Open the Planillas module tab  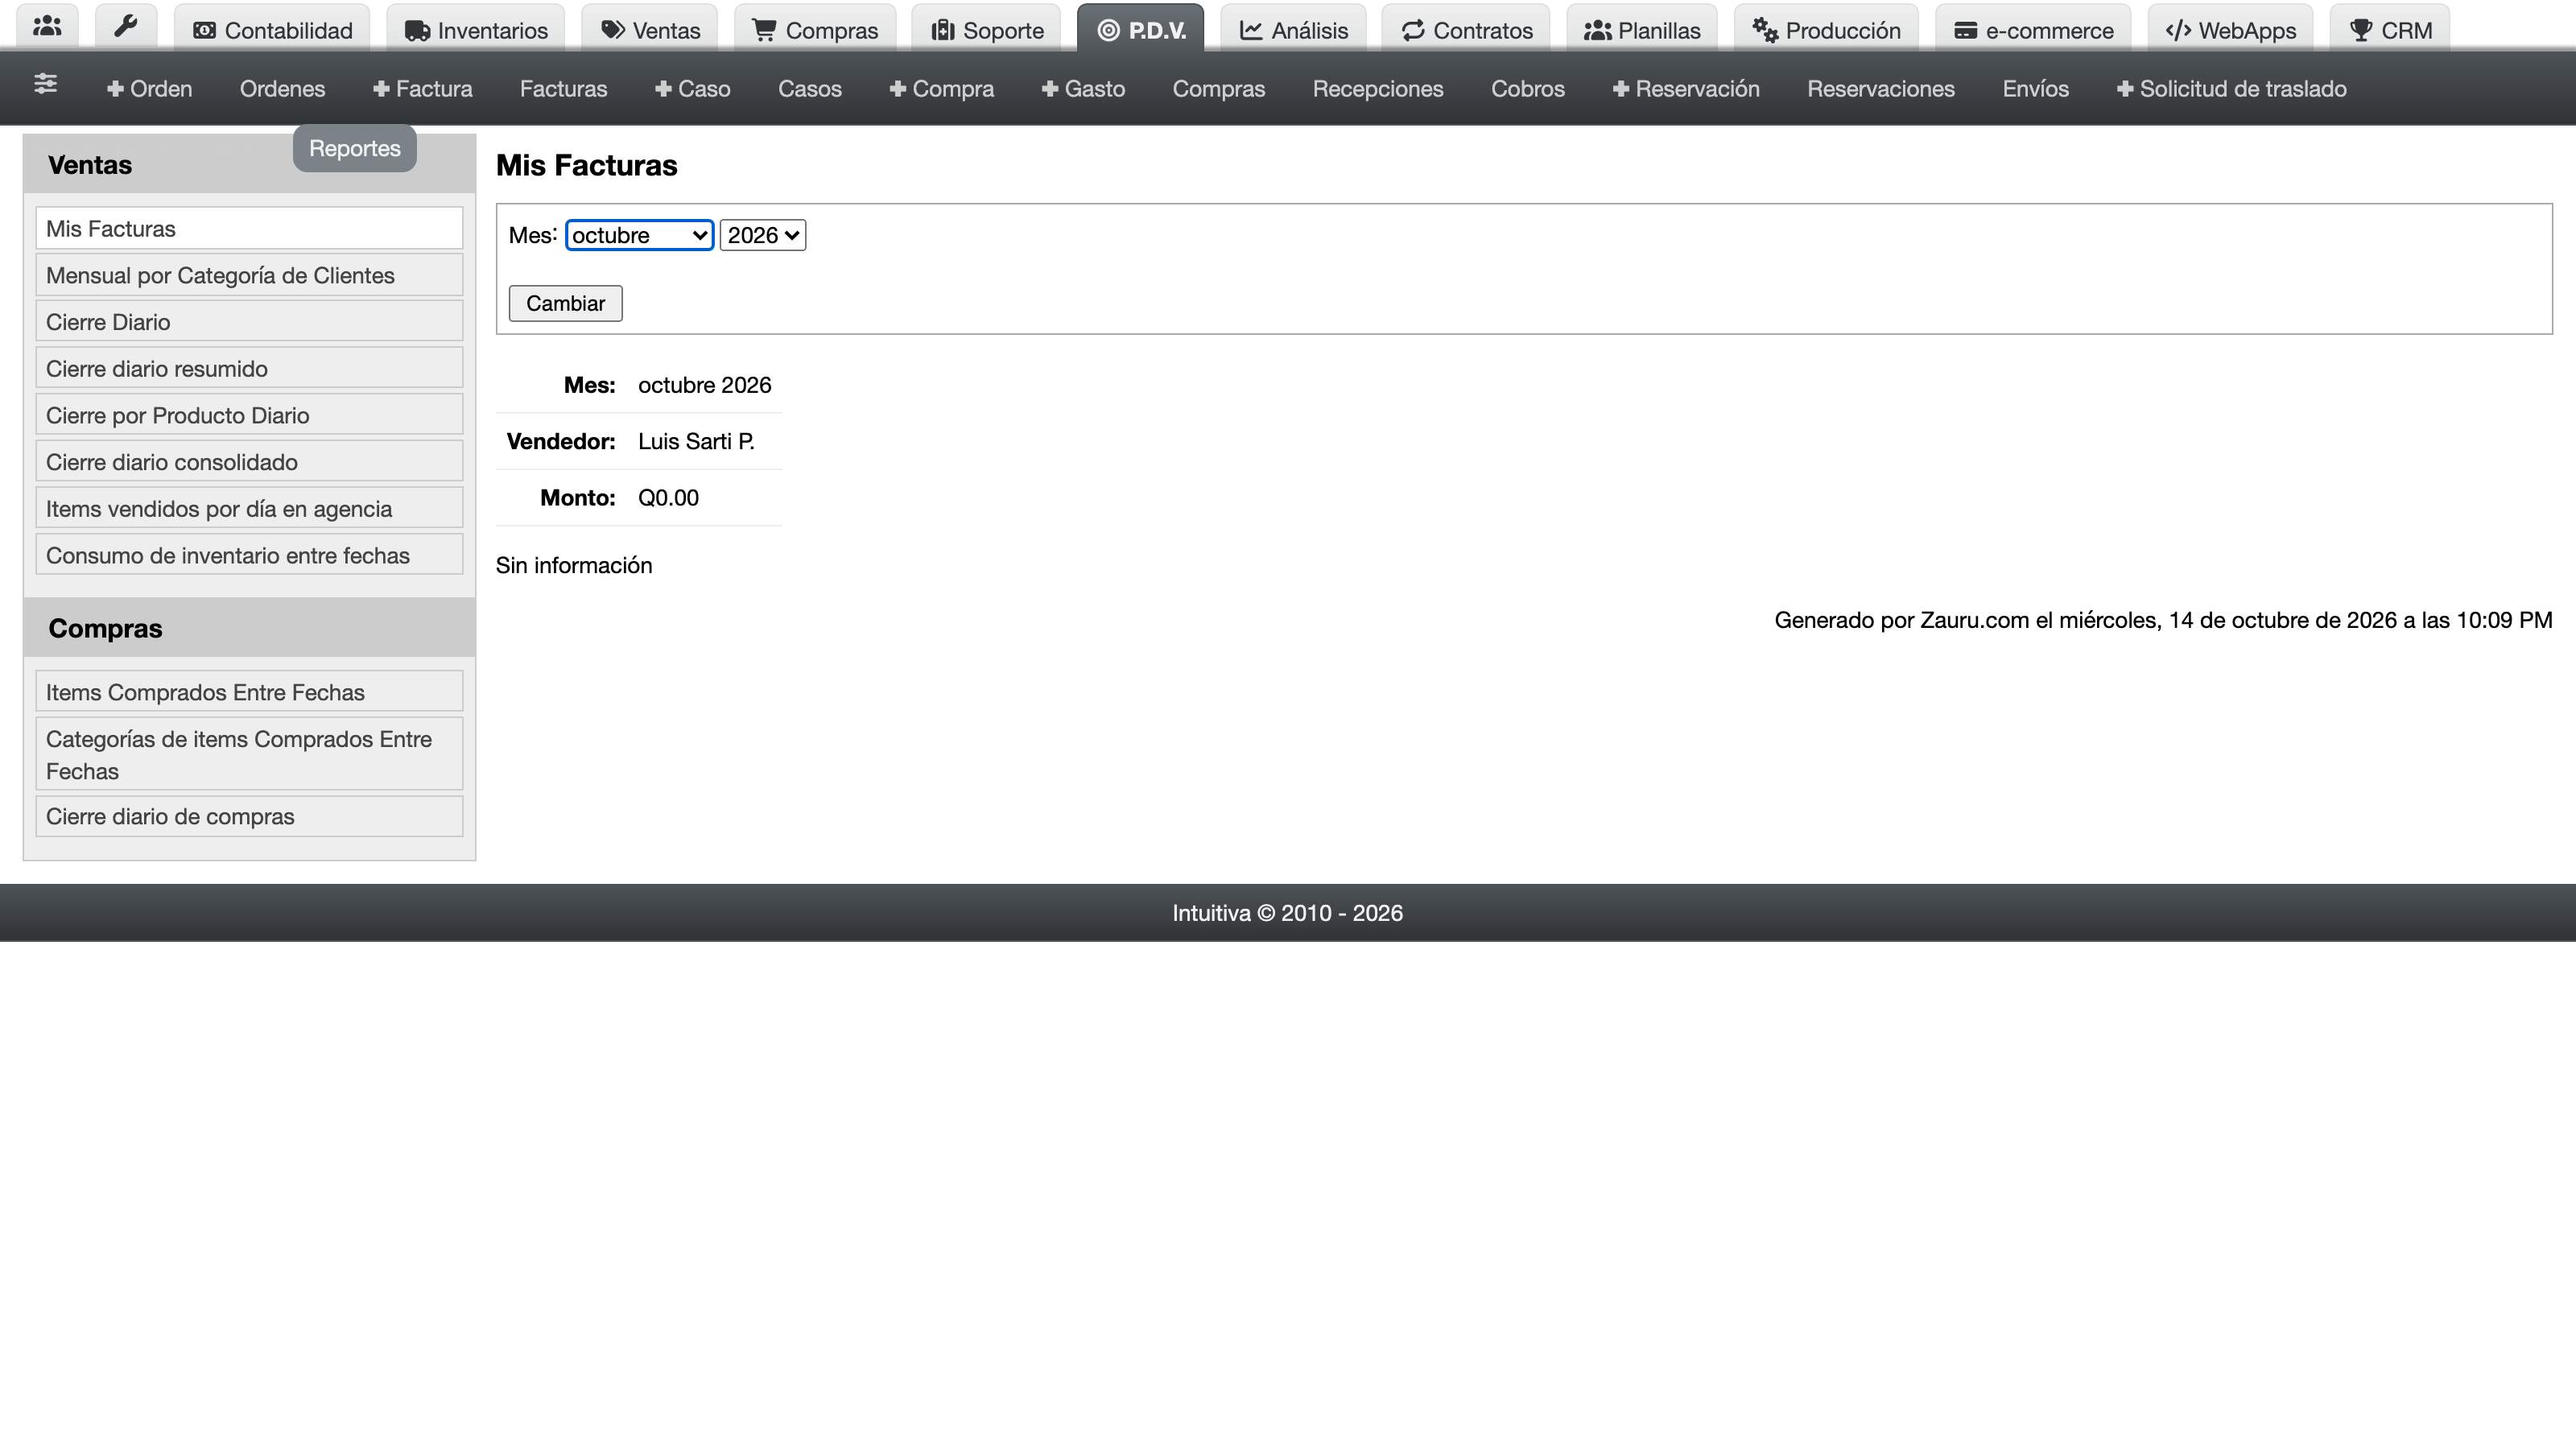(x=1643, y=30)
